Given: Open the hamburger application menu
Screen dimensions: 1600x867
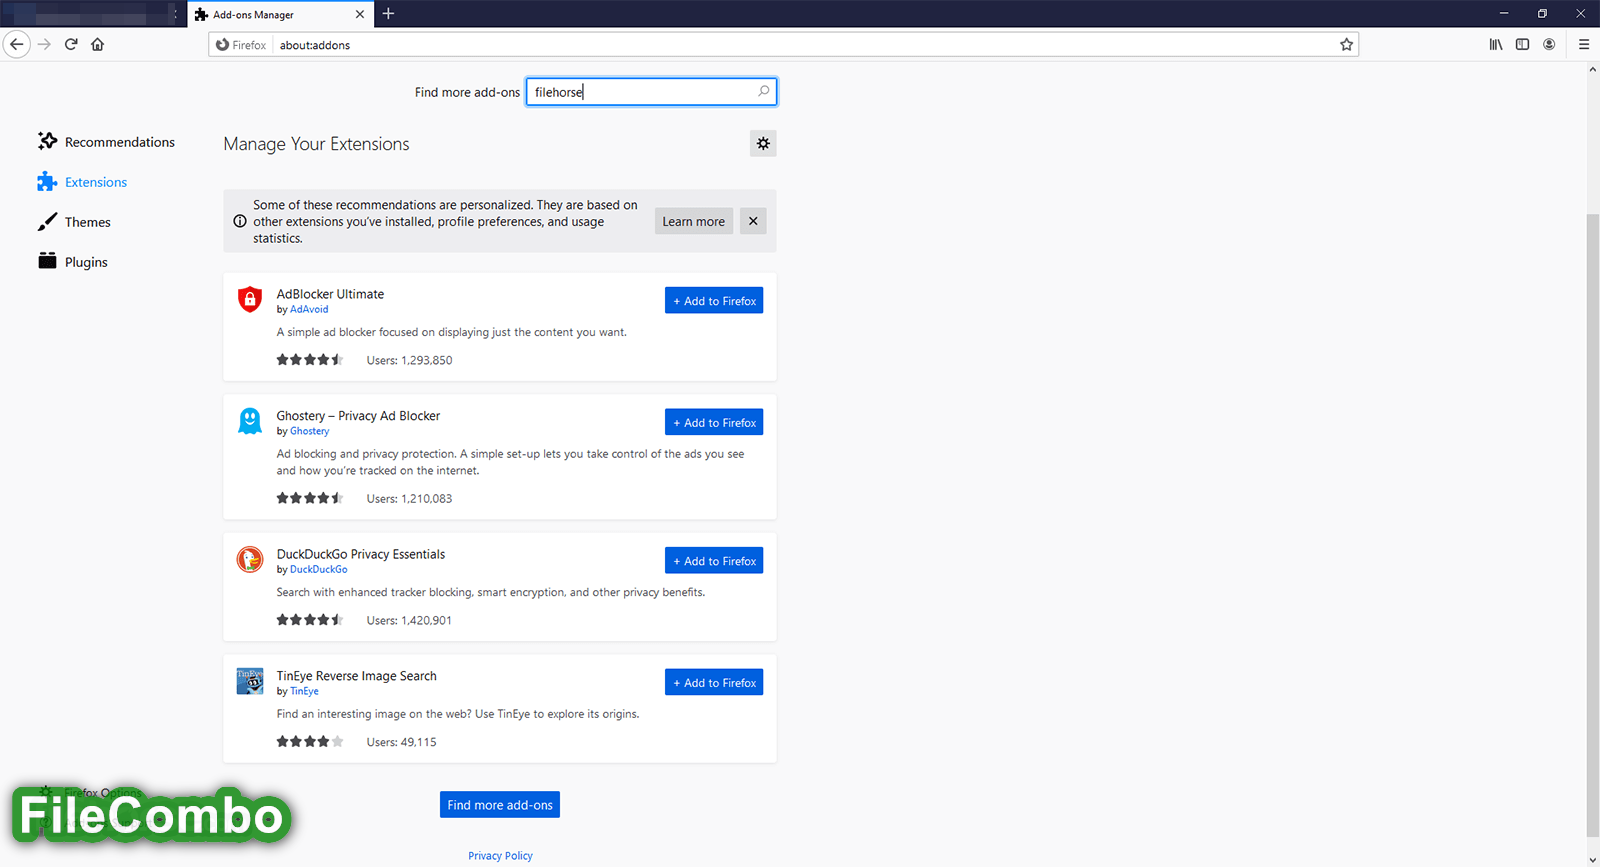Looking at the screenshot, I should point(1584,44).
